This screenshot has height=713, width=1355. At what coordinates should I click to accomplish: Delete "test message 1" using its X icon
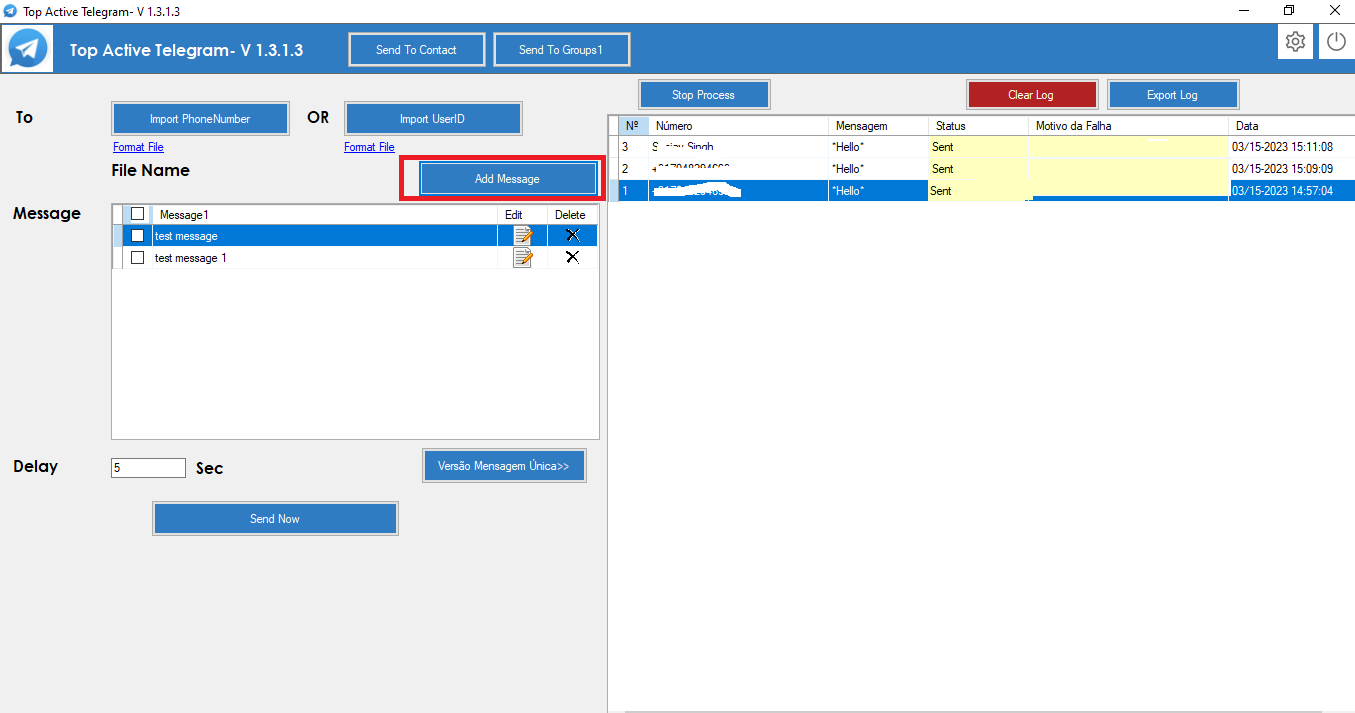572,257
